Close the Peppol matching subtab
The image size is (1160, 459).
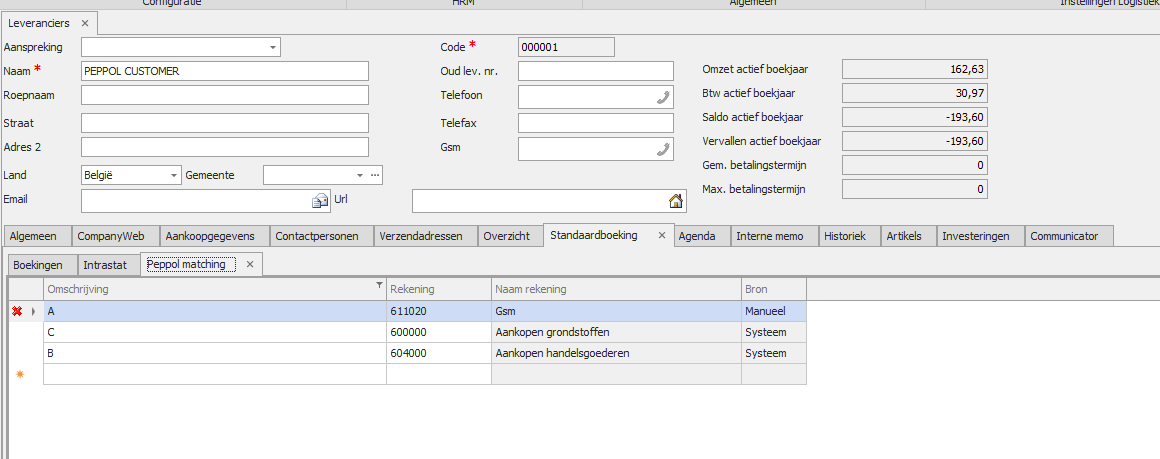click(x=250, y=265)
